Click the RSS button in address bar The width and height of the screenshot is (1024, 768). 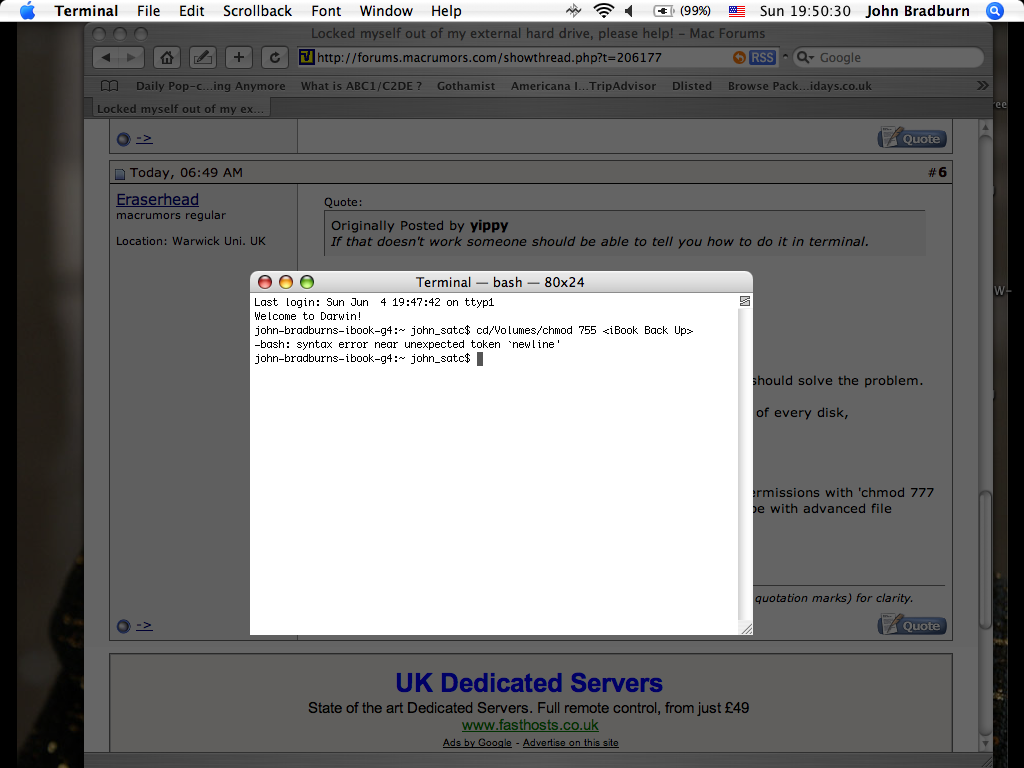point(761,57)
